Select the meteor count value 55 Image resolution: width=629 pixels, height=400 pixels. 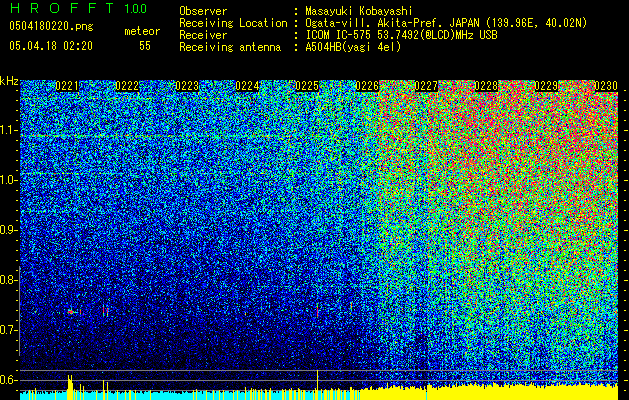tap(145, 46)
